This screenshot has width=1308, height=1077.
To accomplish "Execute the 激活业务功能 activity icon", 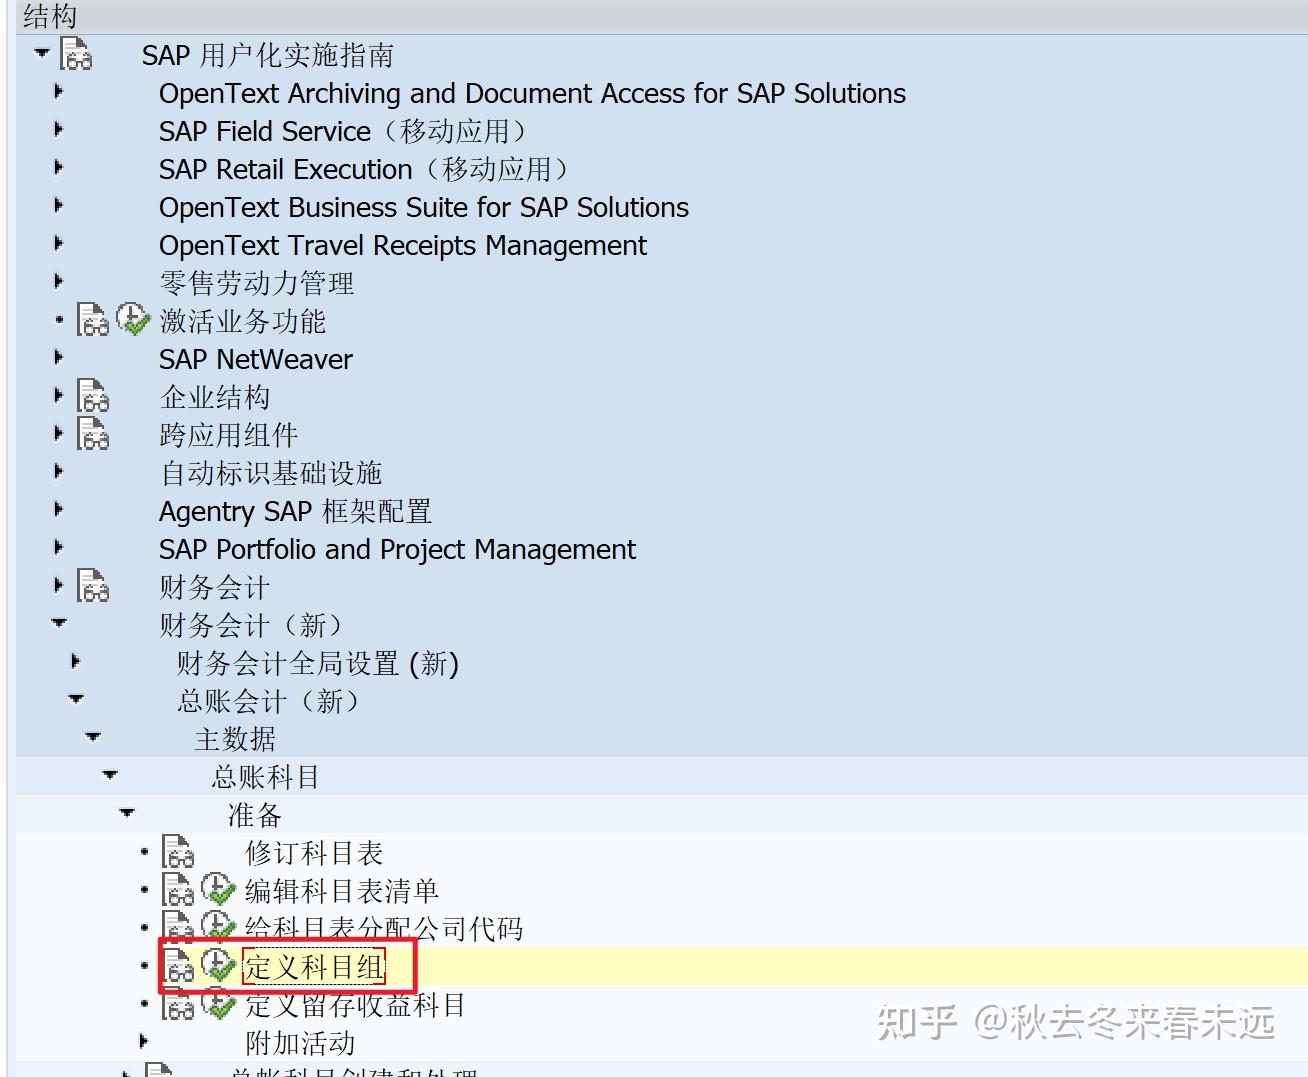I will pos(131,320).
